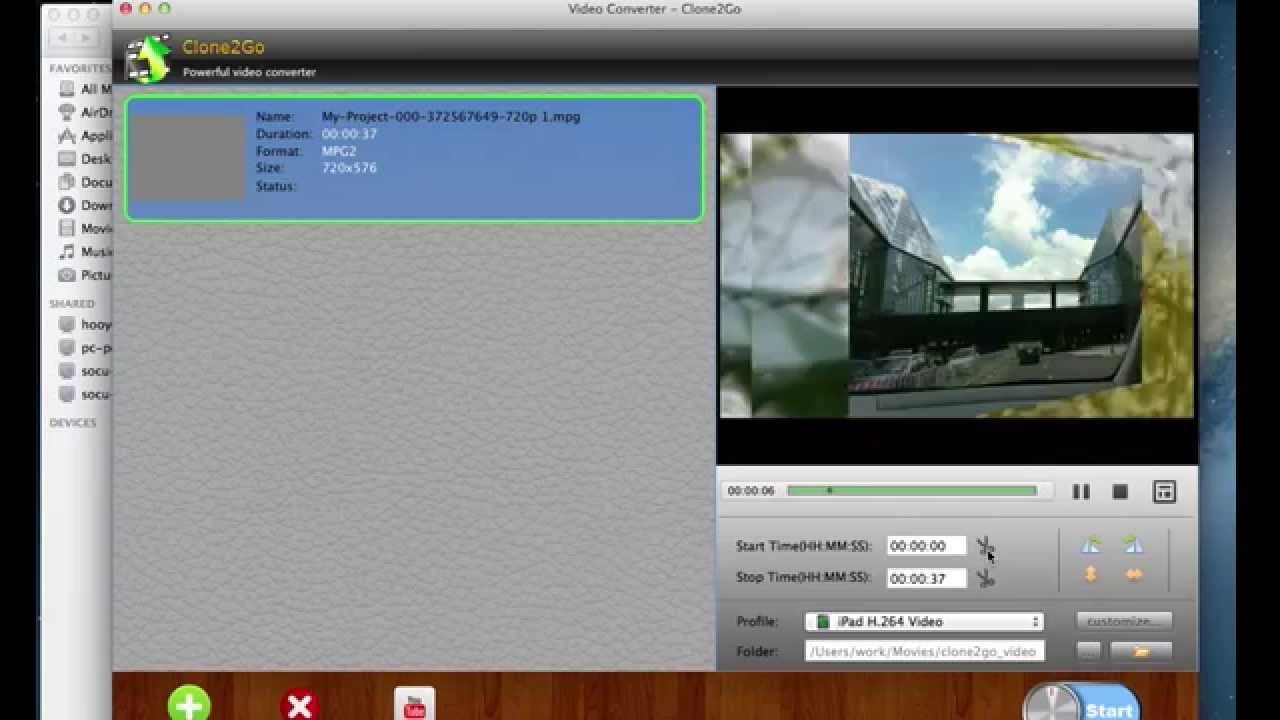The height and width of the screenshot is (720, 1280).
Task: Click file name My-Project-000-372567649-720p 1.mpg
Action: point(451,117)
